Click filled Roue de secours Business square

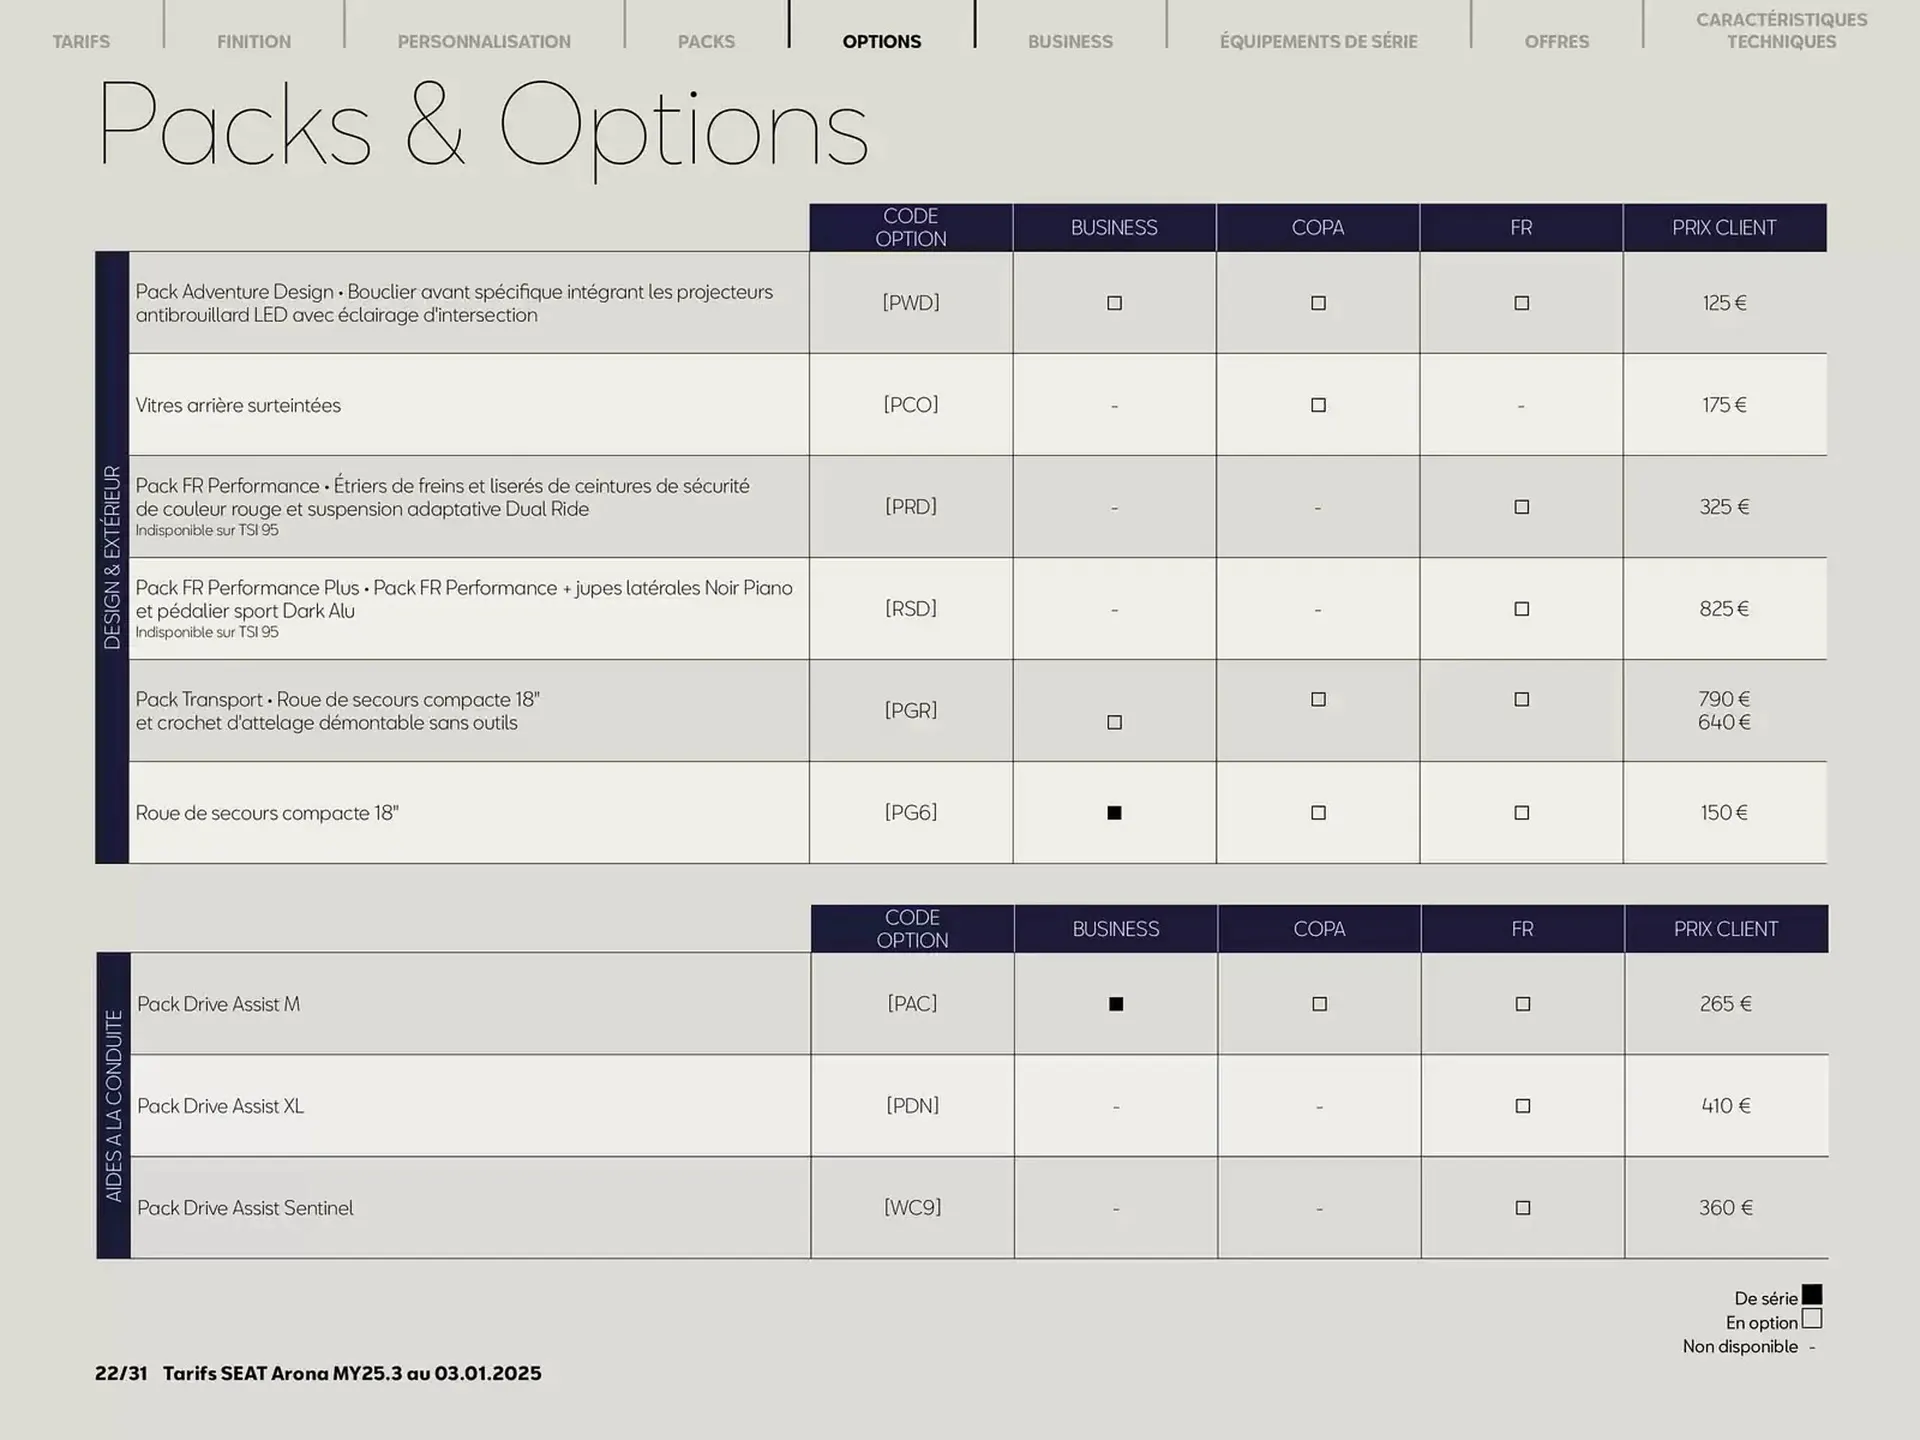point(1114,813)
